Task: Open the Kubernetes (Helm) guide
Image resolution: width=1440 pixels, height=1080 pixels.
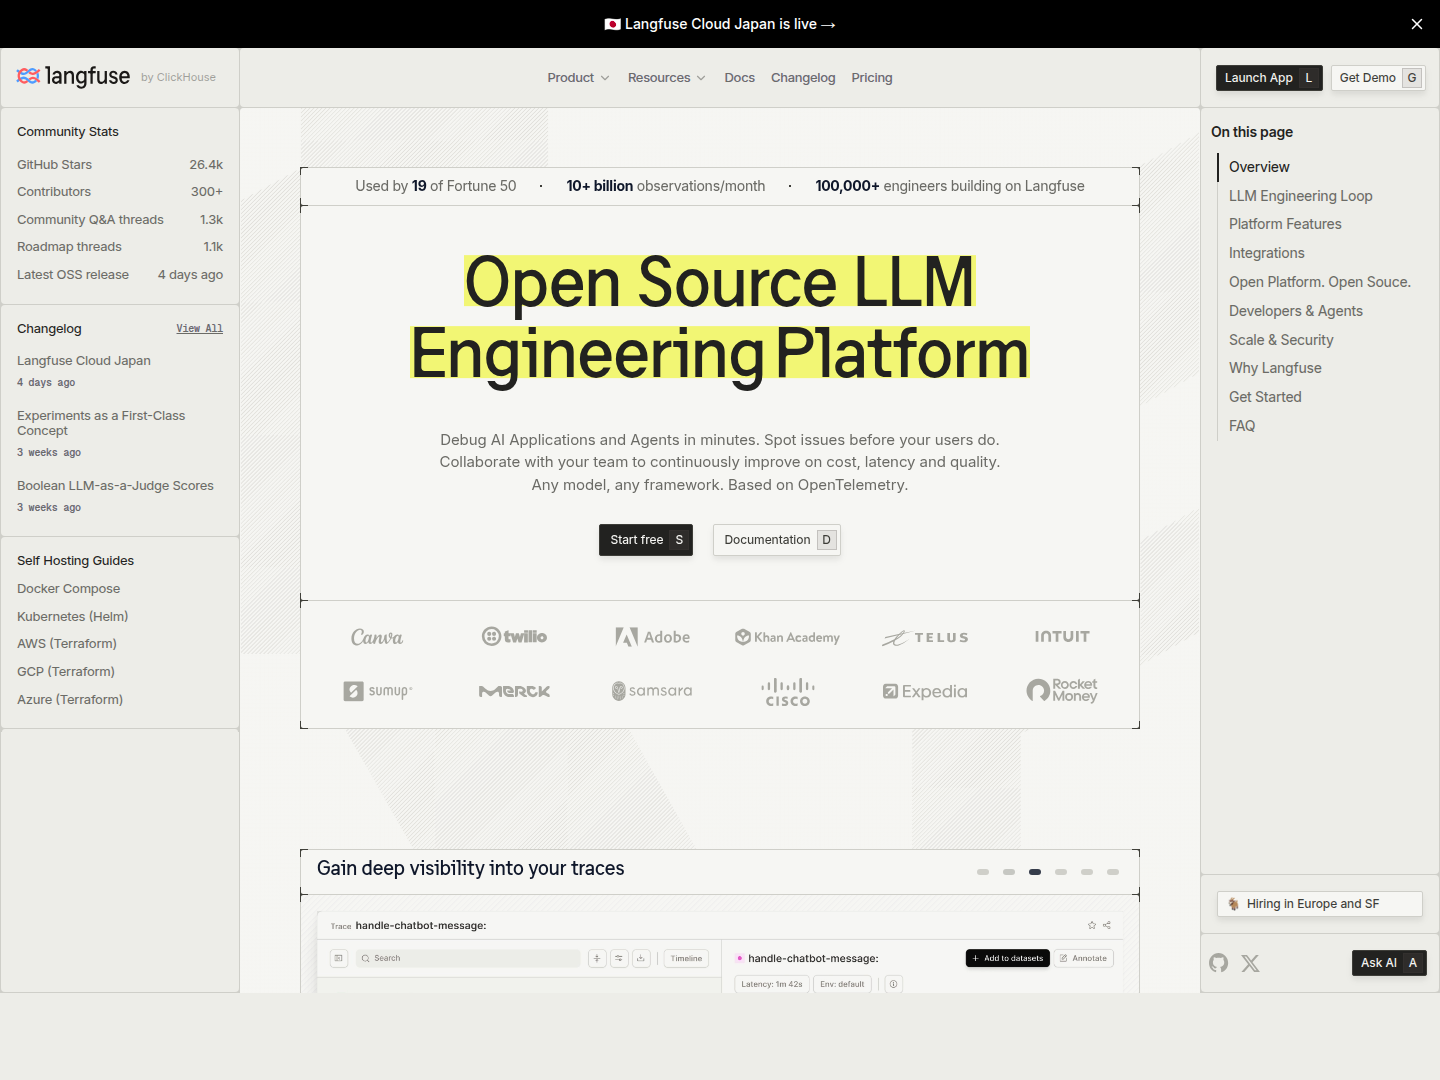Action: pos(73,617)
